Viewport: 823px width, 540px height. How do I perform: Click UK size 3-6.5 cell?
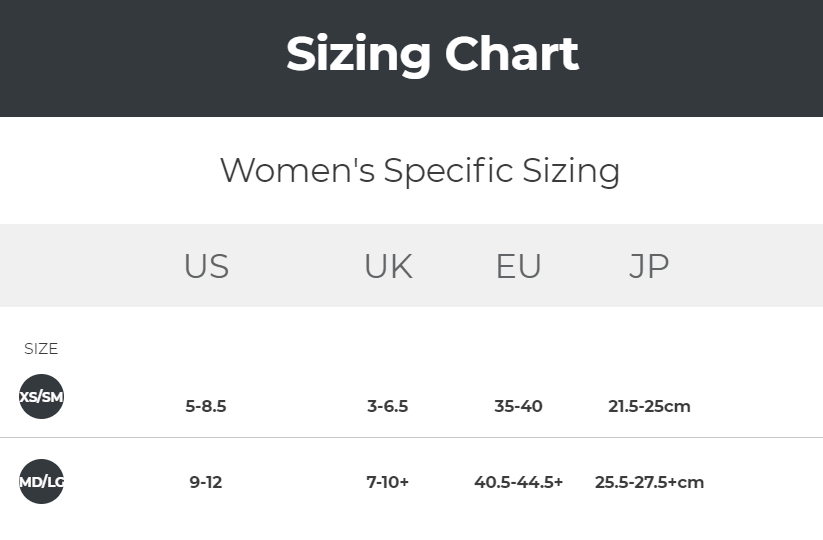387,406
